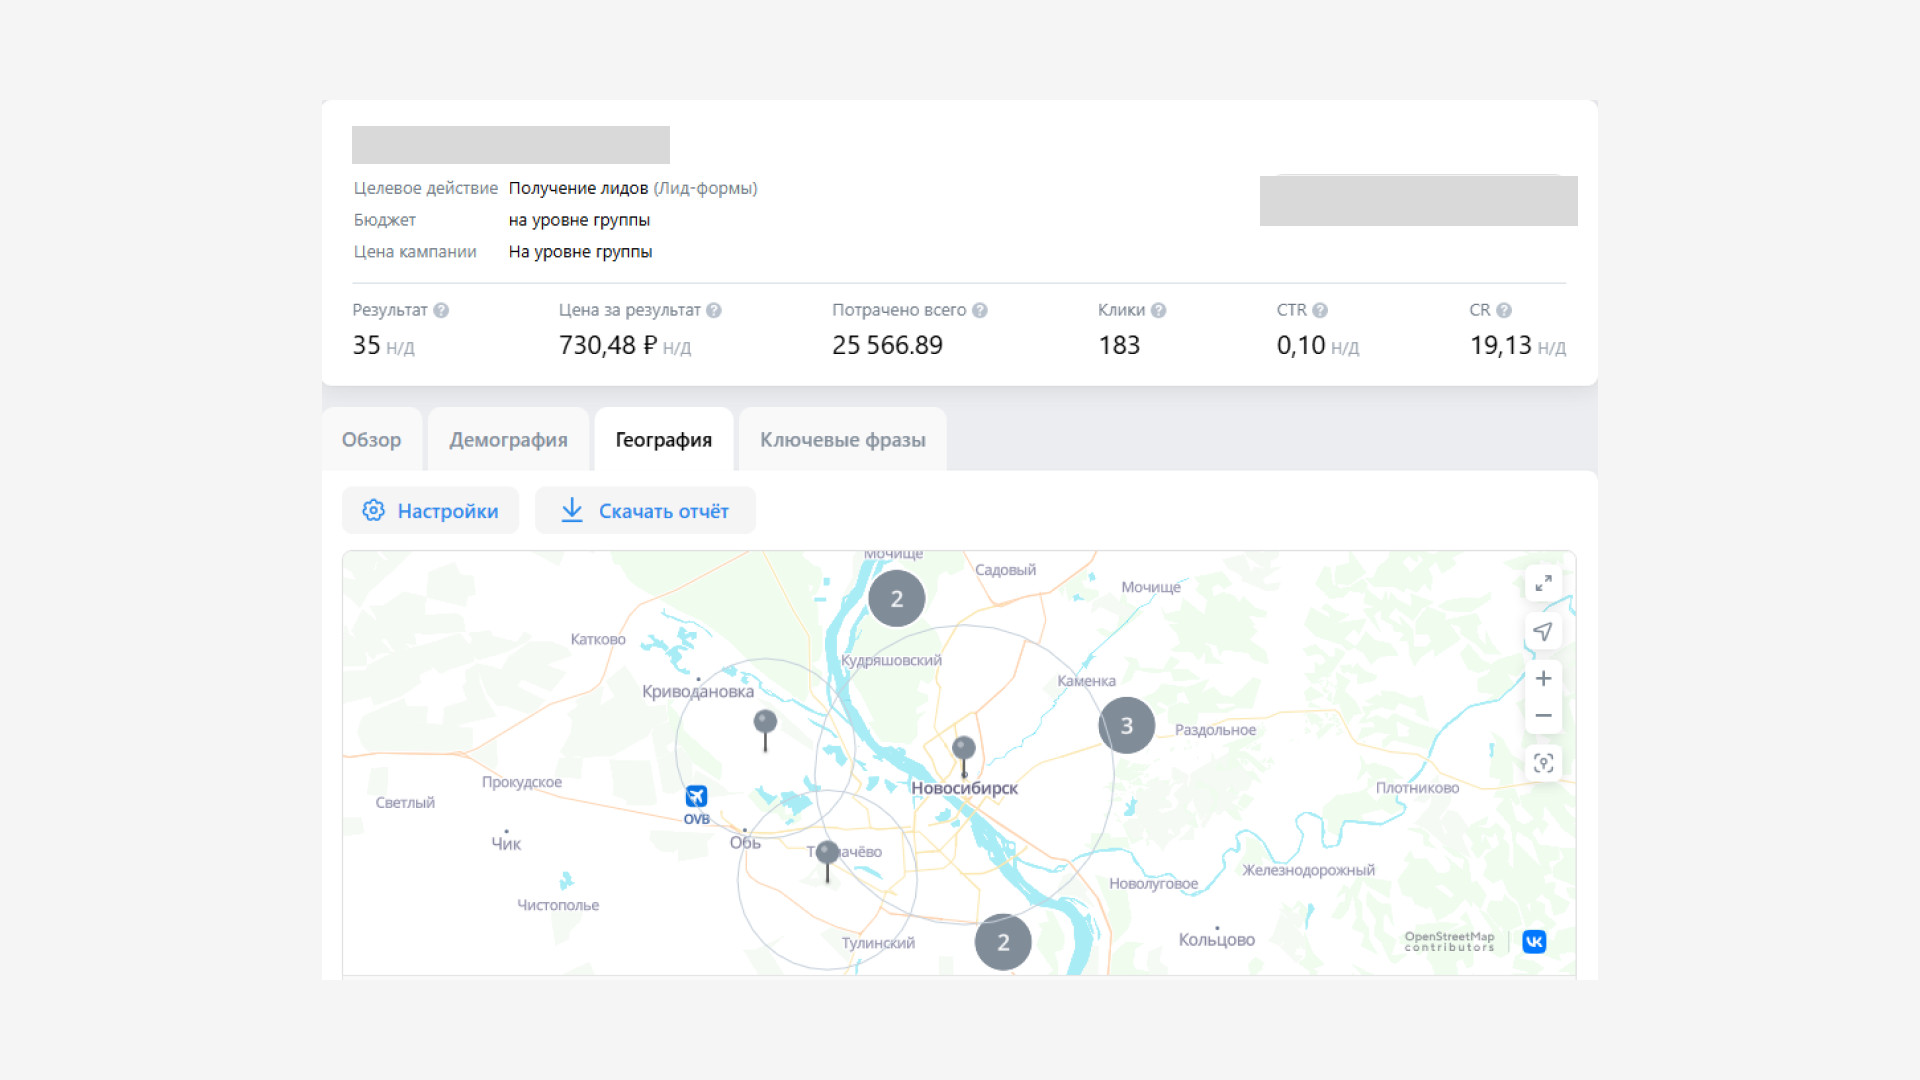Click help icon next to CR

click(1504, 310)
